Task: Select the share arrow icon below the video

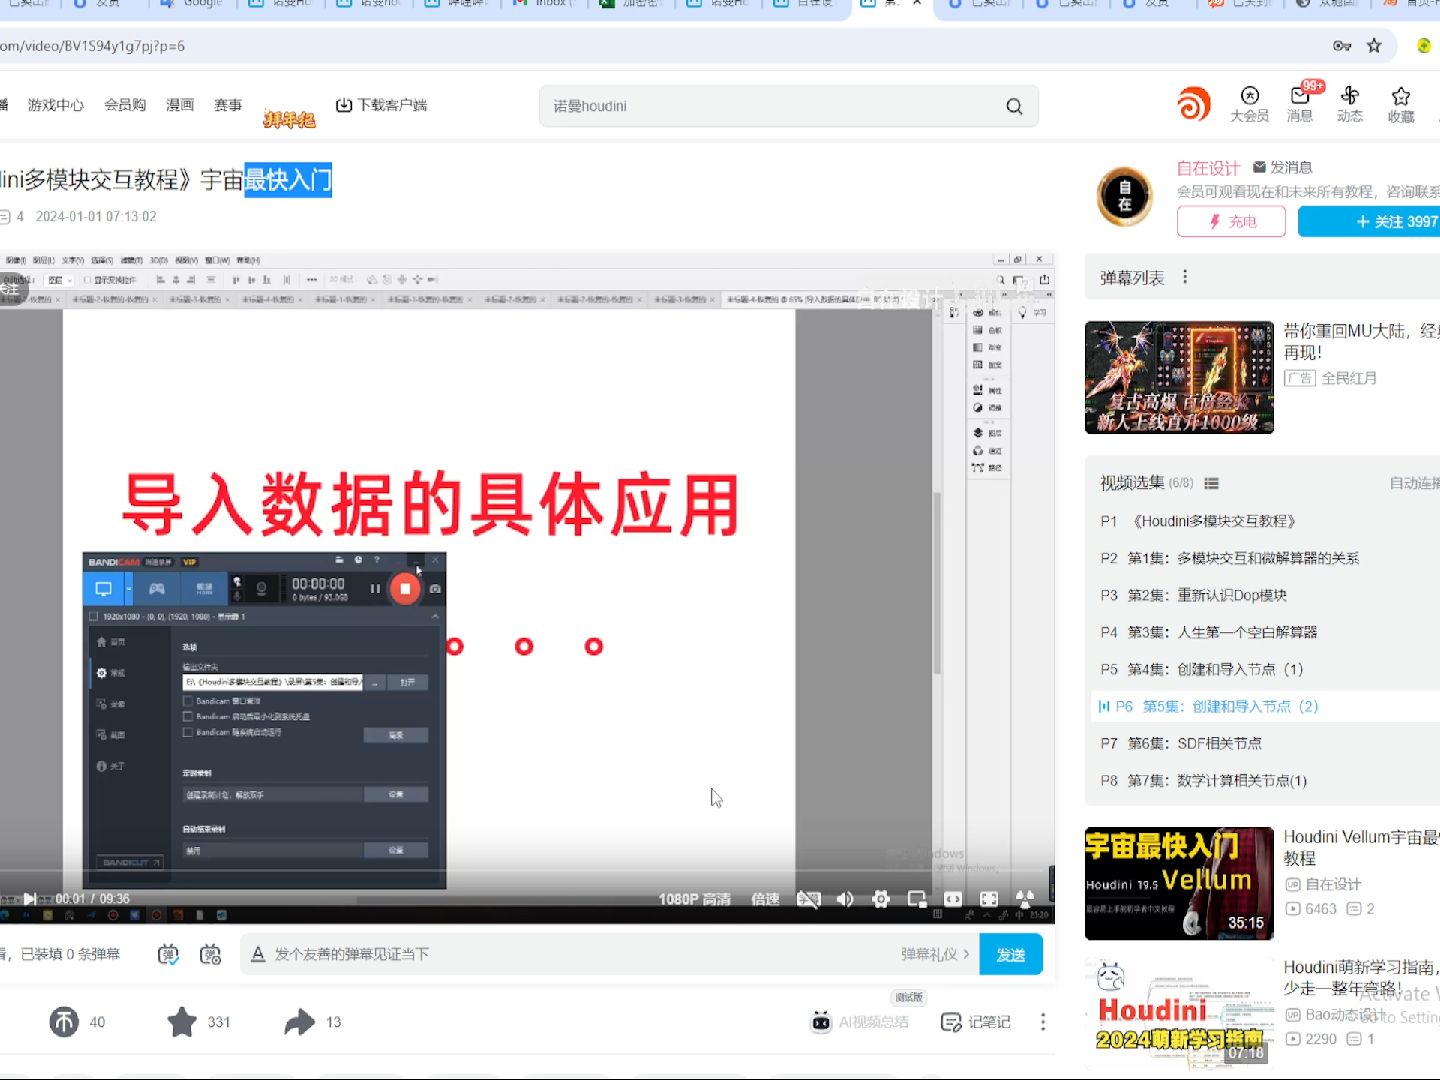Action: click(x=298, y=1021)
